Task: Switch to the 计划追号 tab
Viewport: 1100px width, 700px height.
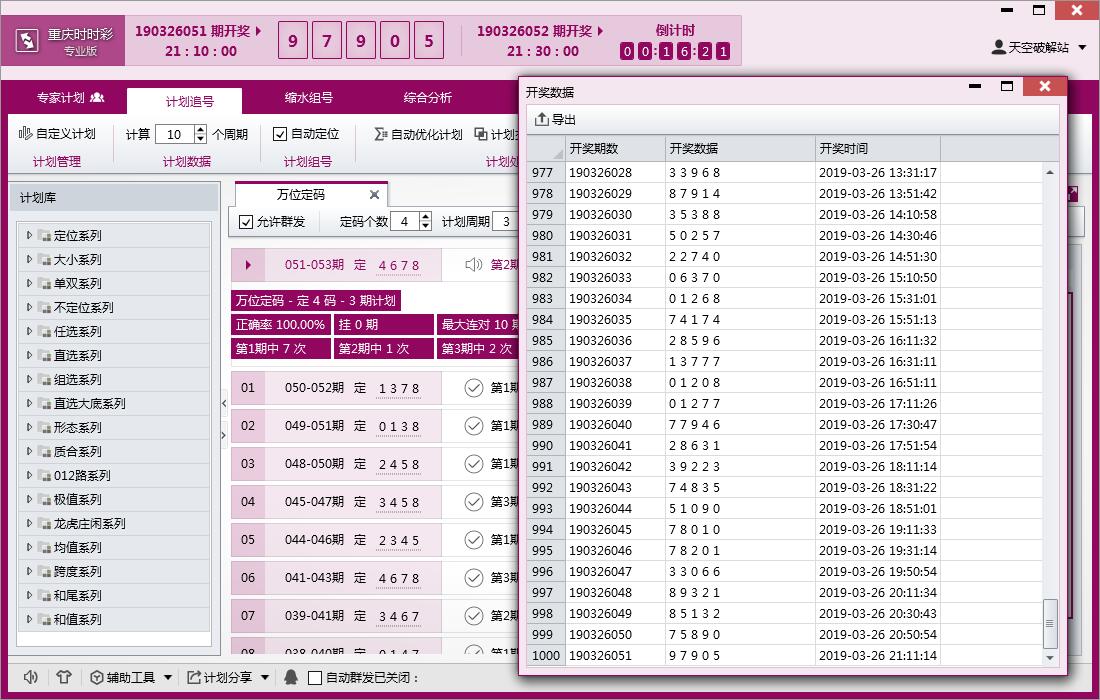Action: tap(184, 102)
